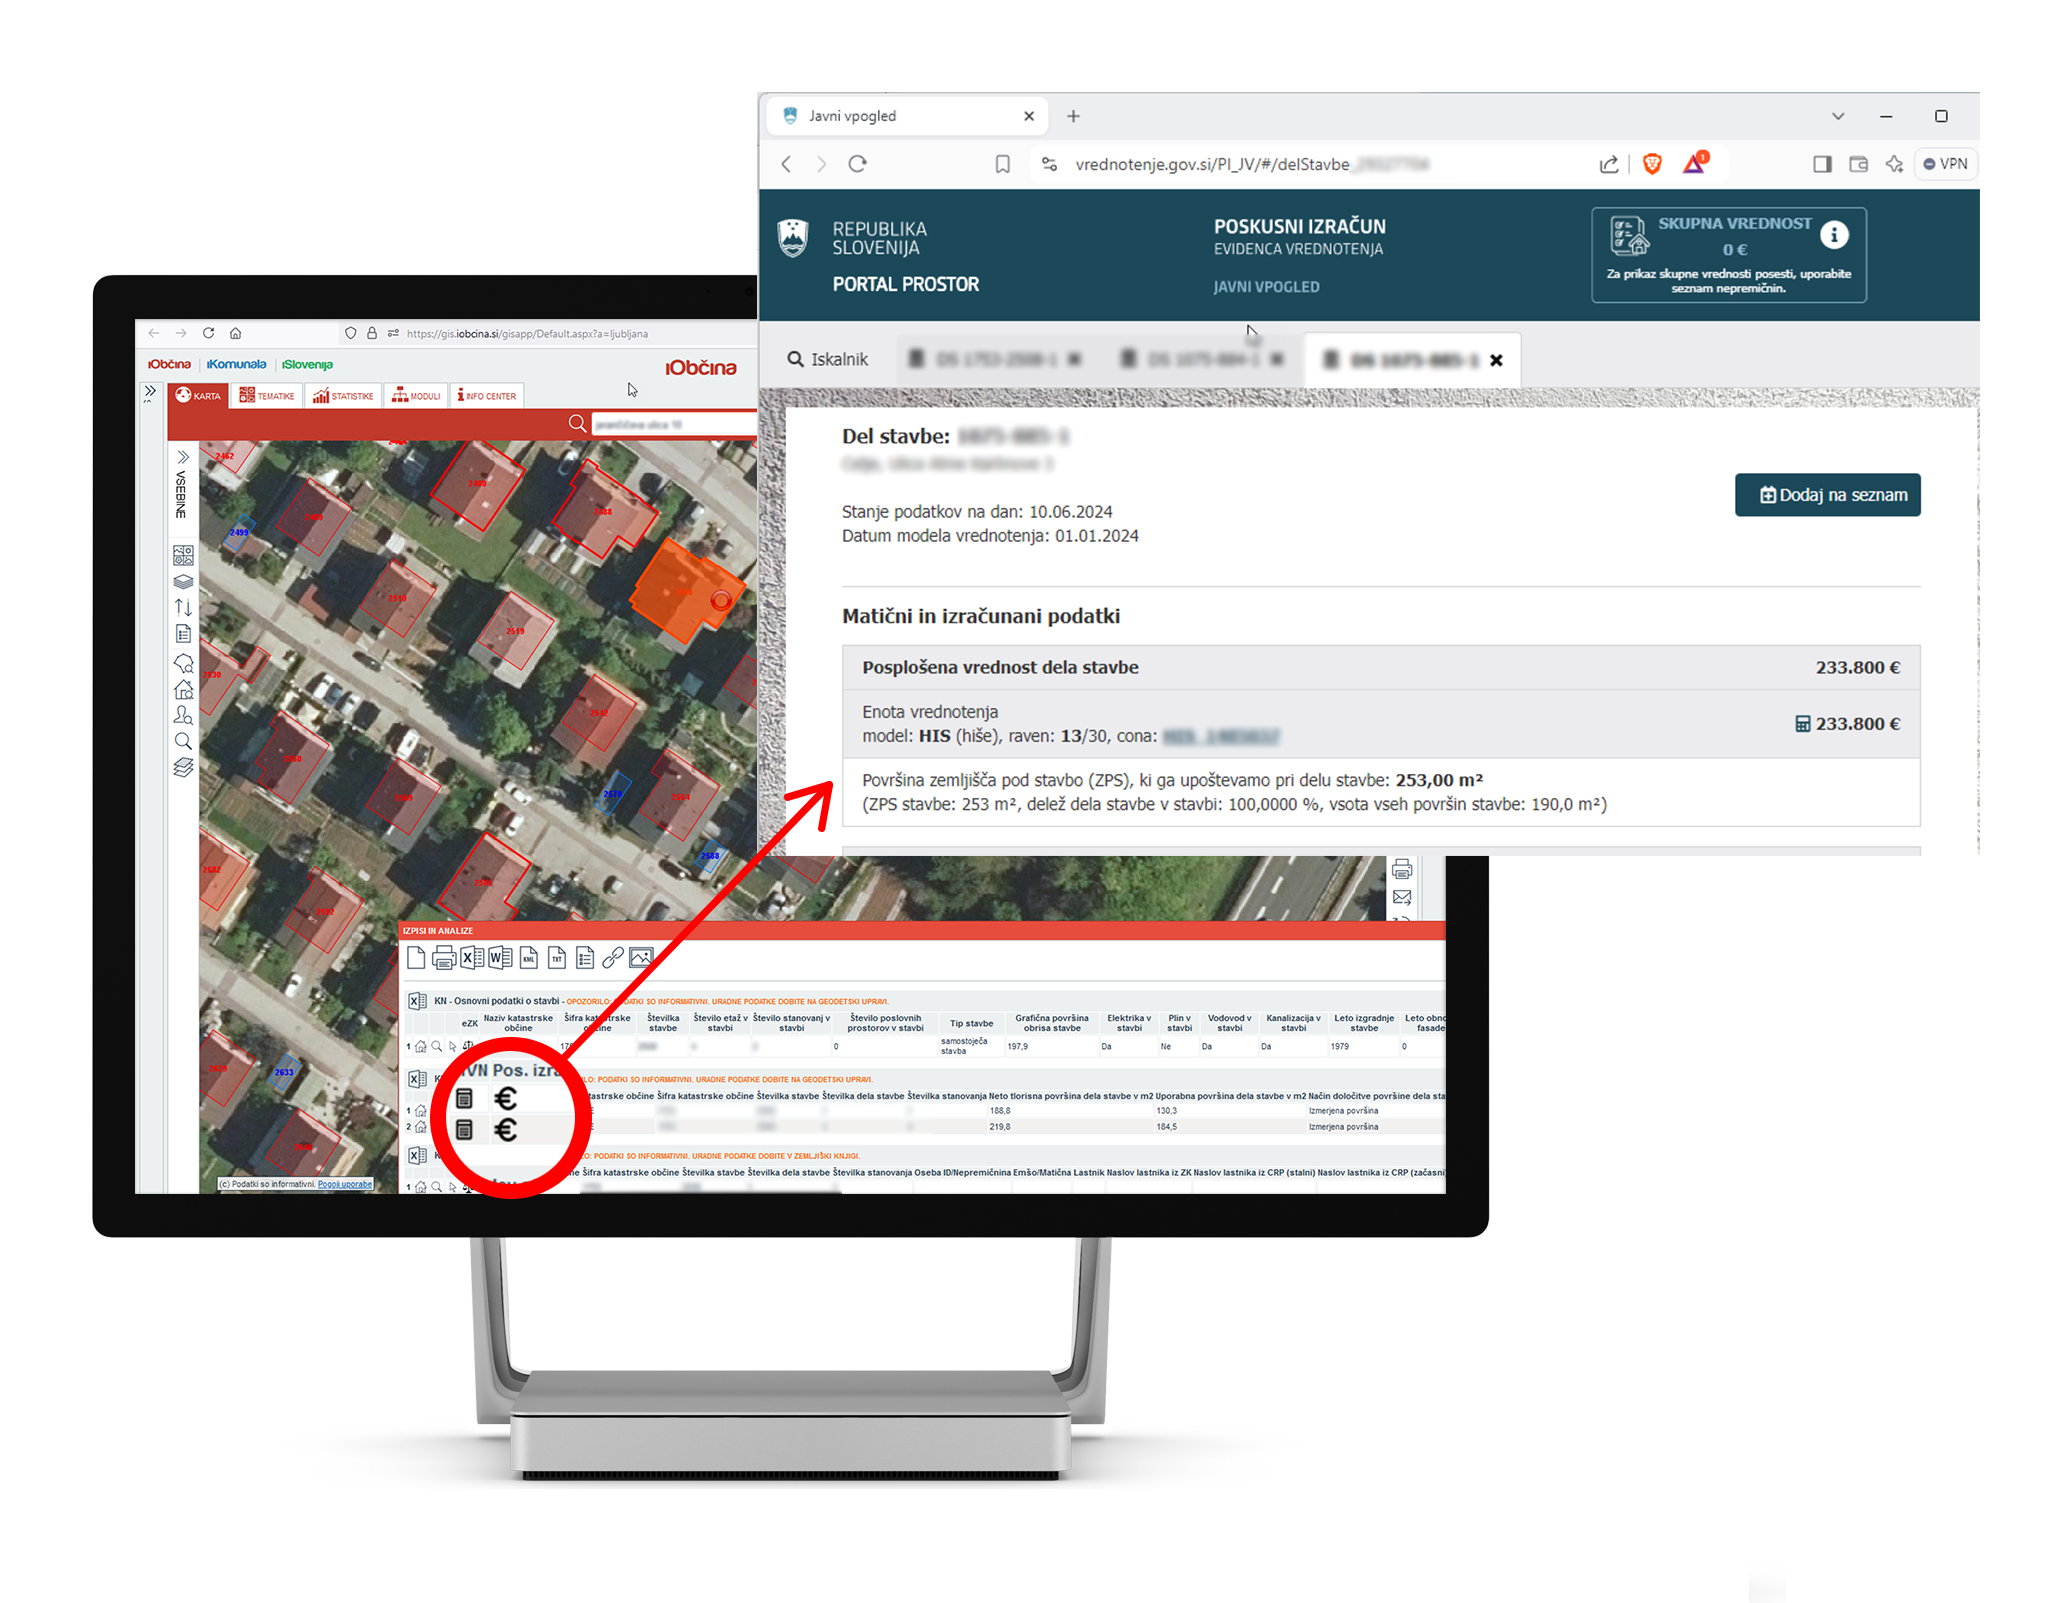
Task: Click the link chain icon in the Izpisi toolbar
Action: pos(613,958)
